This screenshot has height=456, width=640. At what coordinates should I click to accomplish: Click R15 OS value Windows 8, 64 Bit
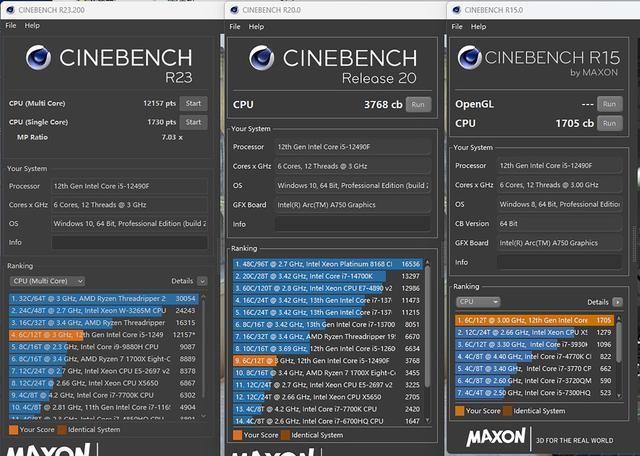pyautogui.click(x=560, y=204)
